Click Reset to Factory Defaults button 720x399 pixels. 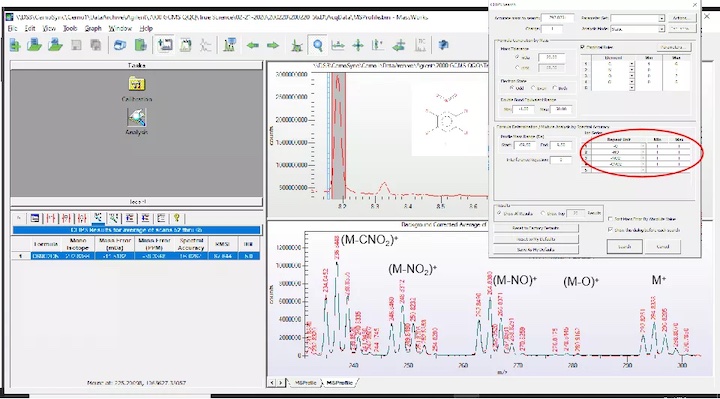(536, 228)
